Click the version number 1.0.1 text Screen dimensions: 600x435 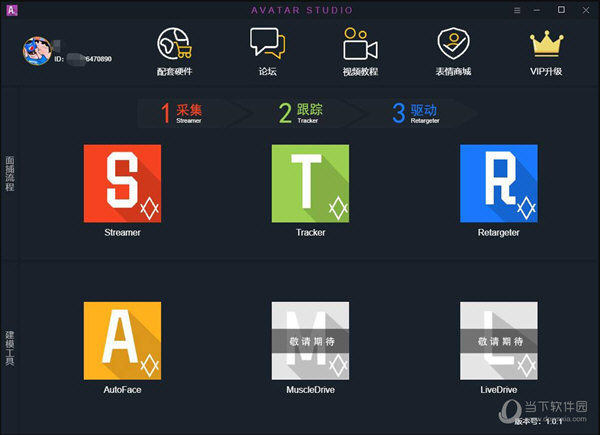tap(538, 421)
